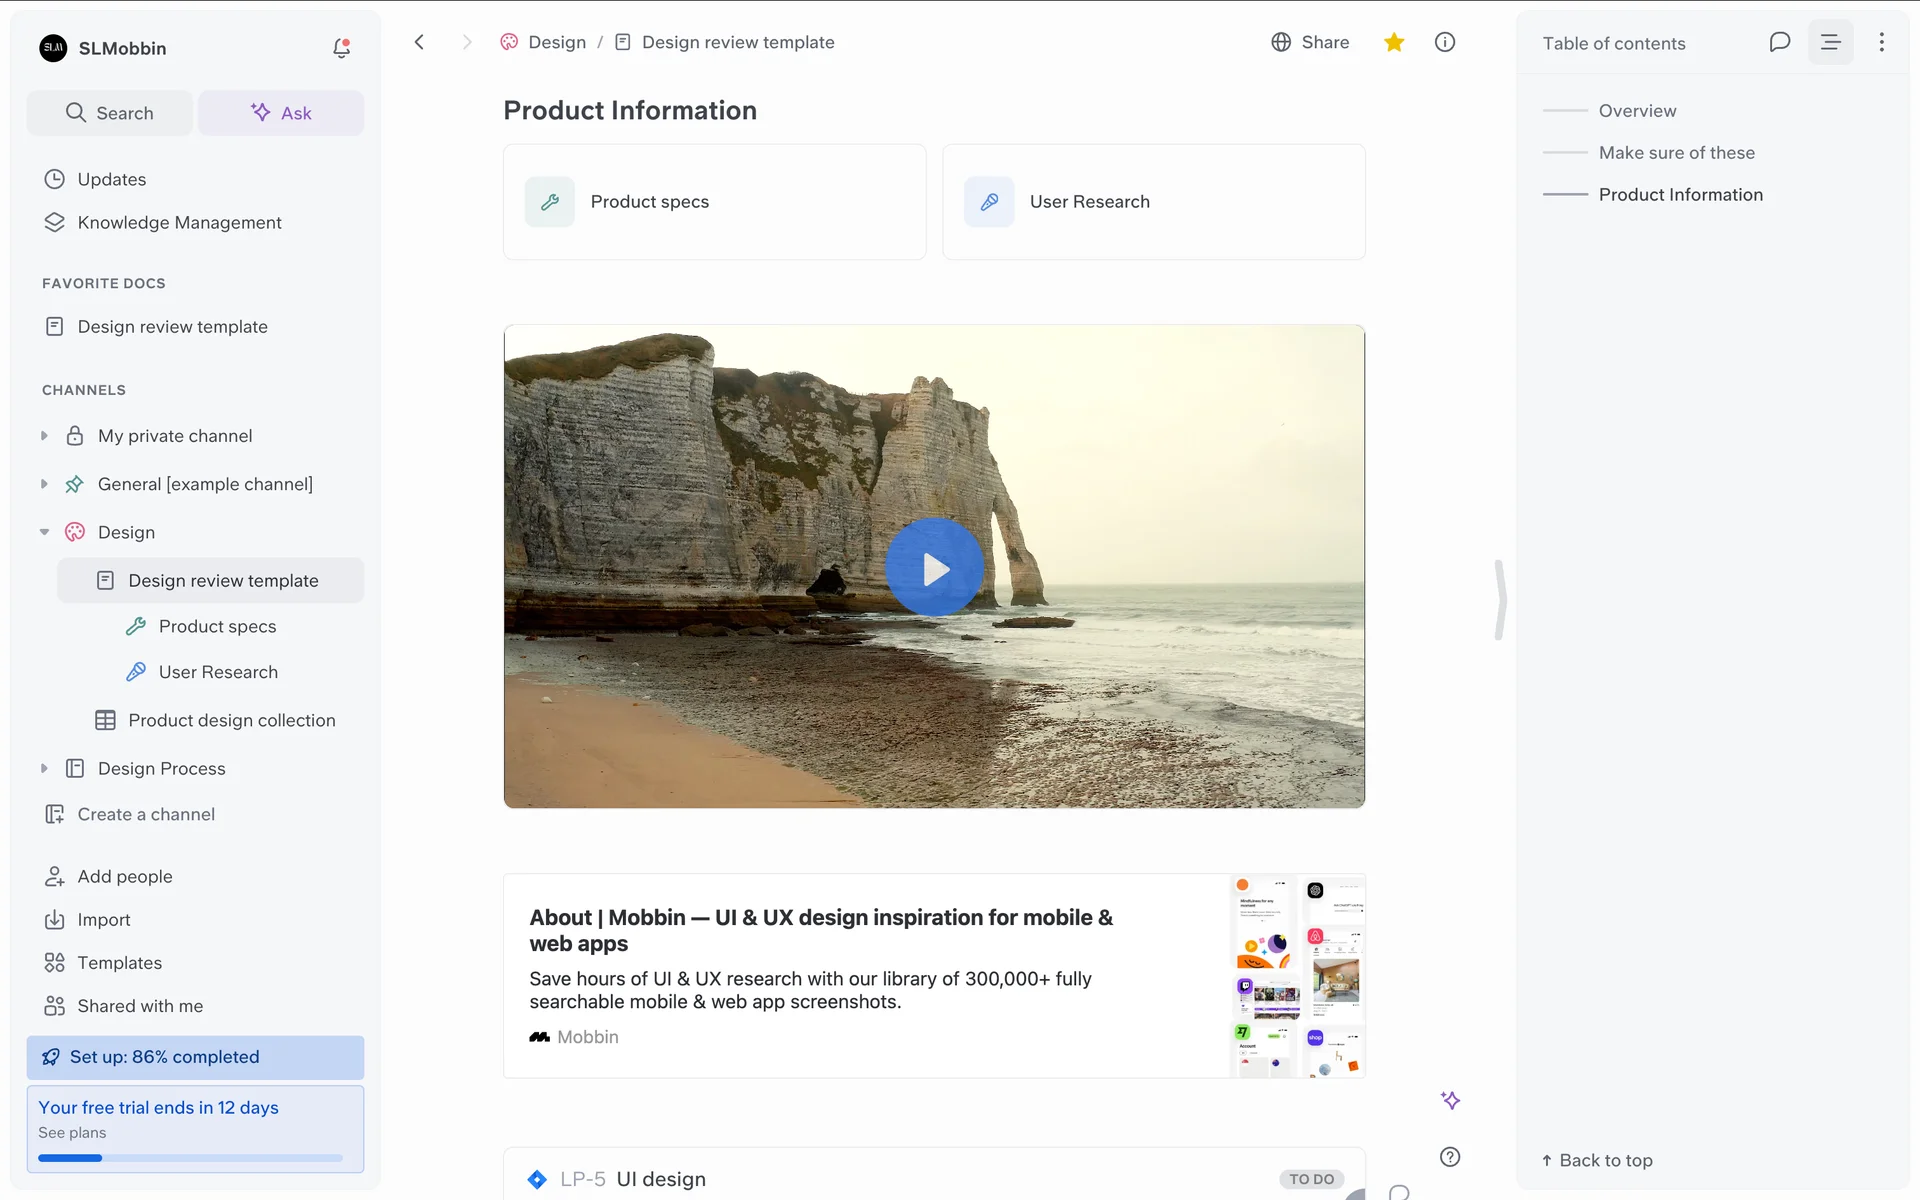
Task: Expand the General example channel
Action: [44, 484]
